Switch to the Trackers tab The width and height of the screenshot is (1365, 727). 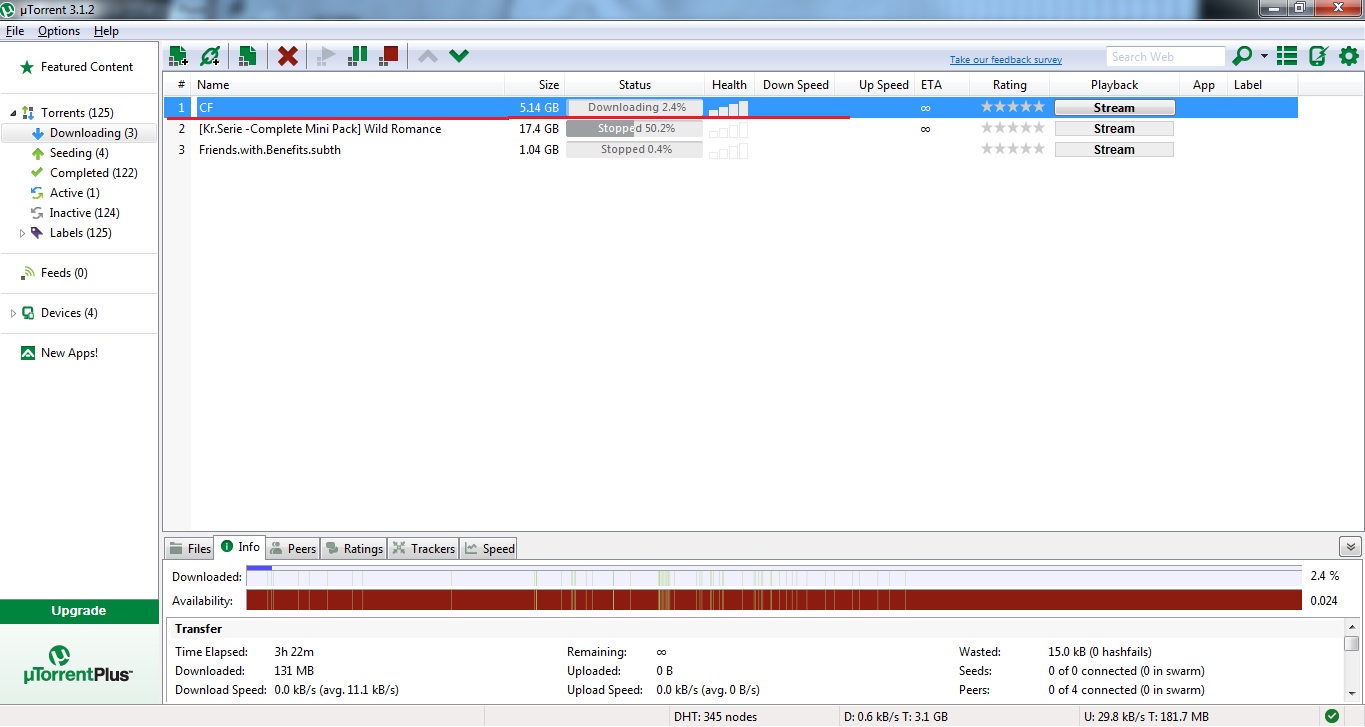point(423,548)
